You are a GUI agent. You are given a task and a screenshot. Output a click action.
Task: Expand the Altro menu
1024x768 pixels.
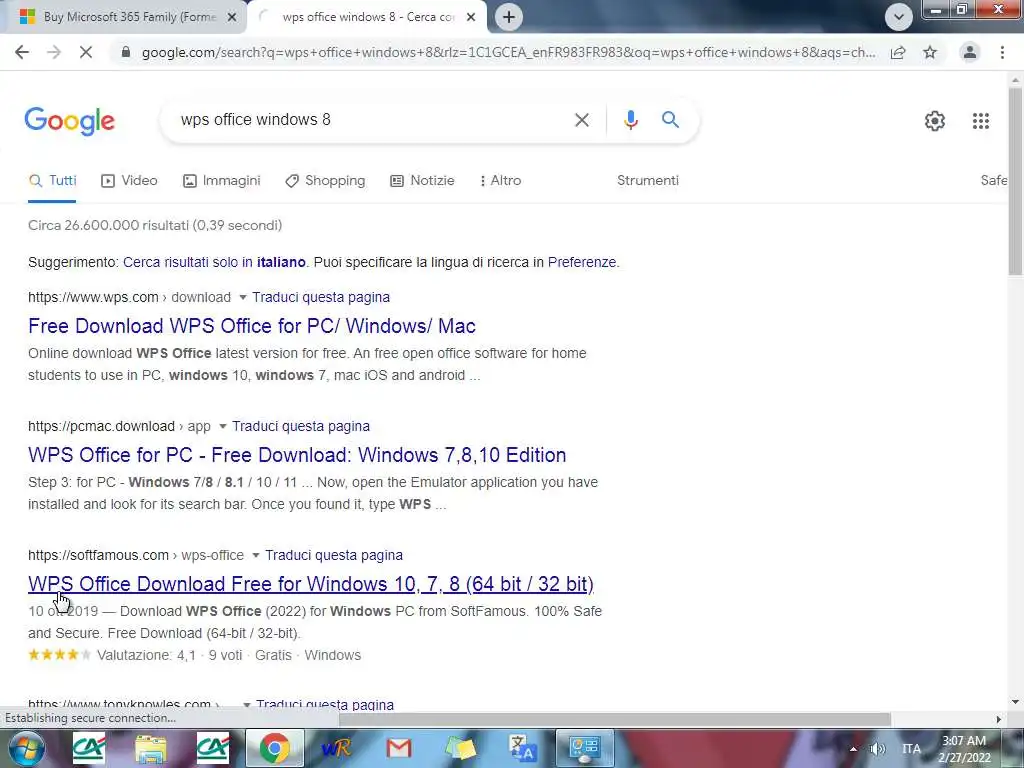(500, 181)
